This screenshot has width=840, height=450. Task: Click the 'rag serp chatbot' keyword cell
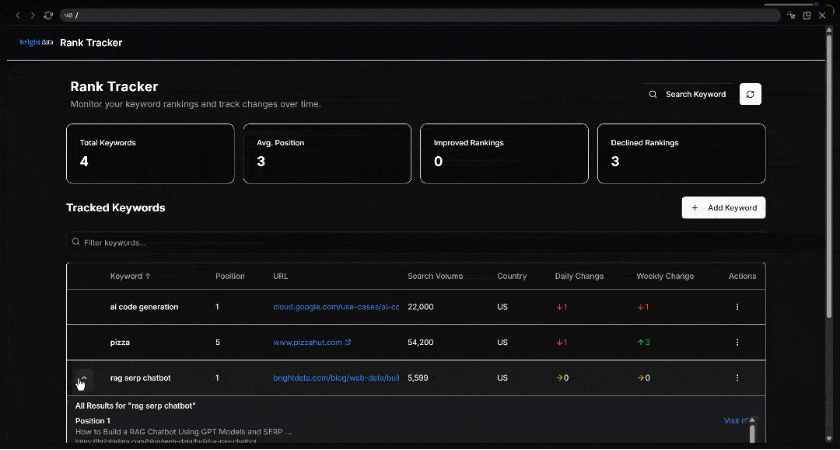[x=140, y=378]
